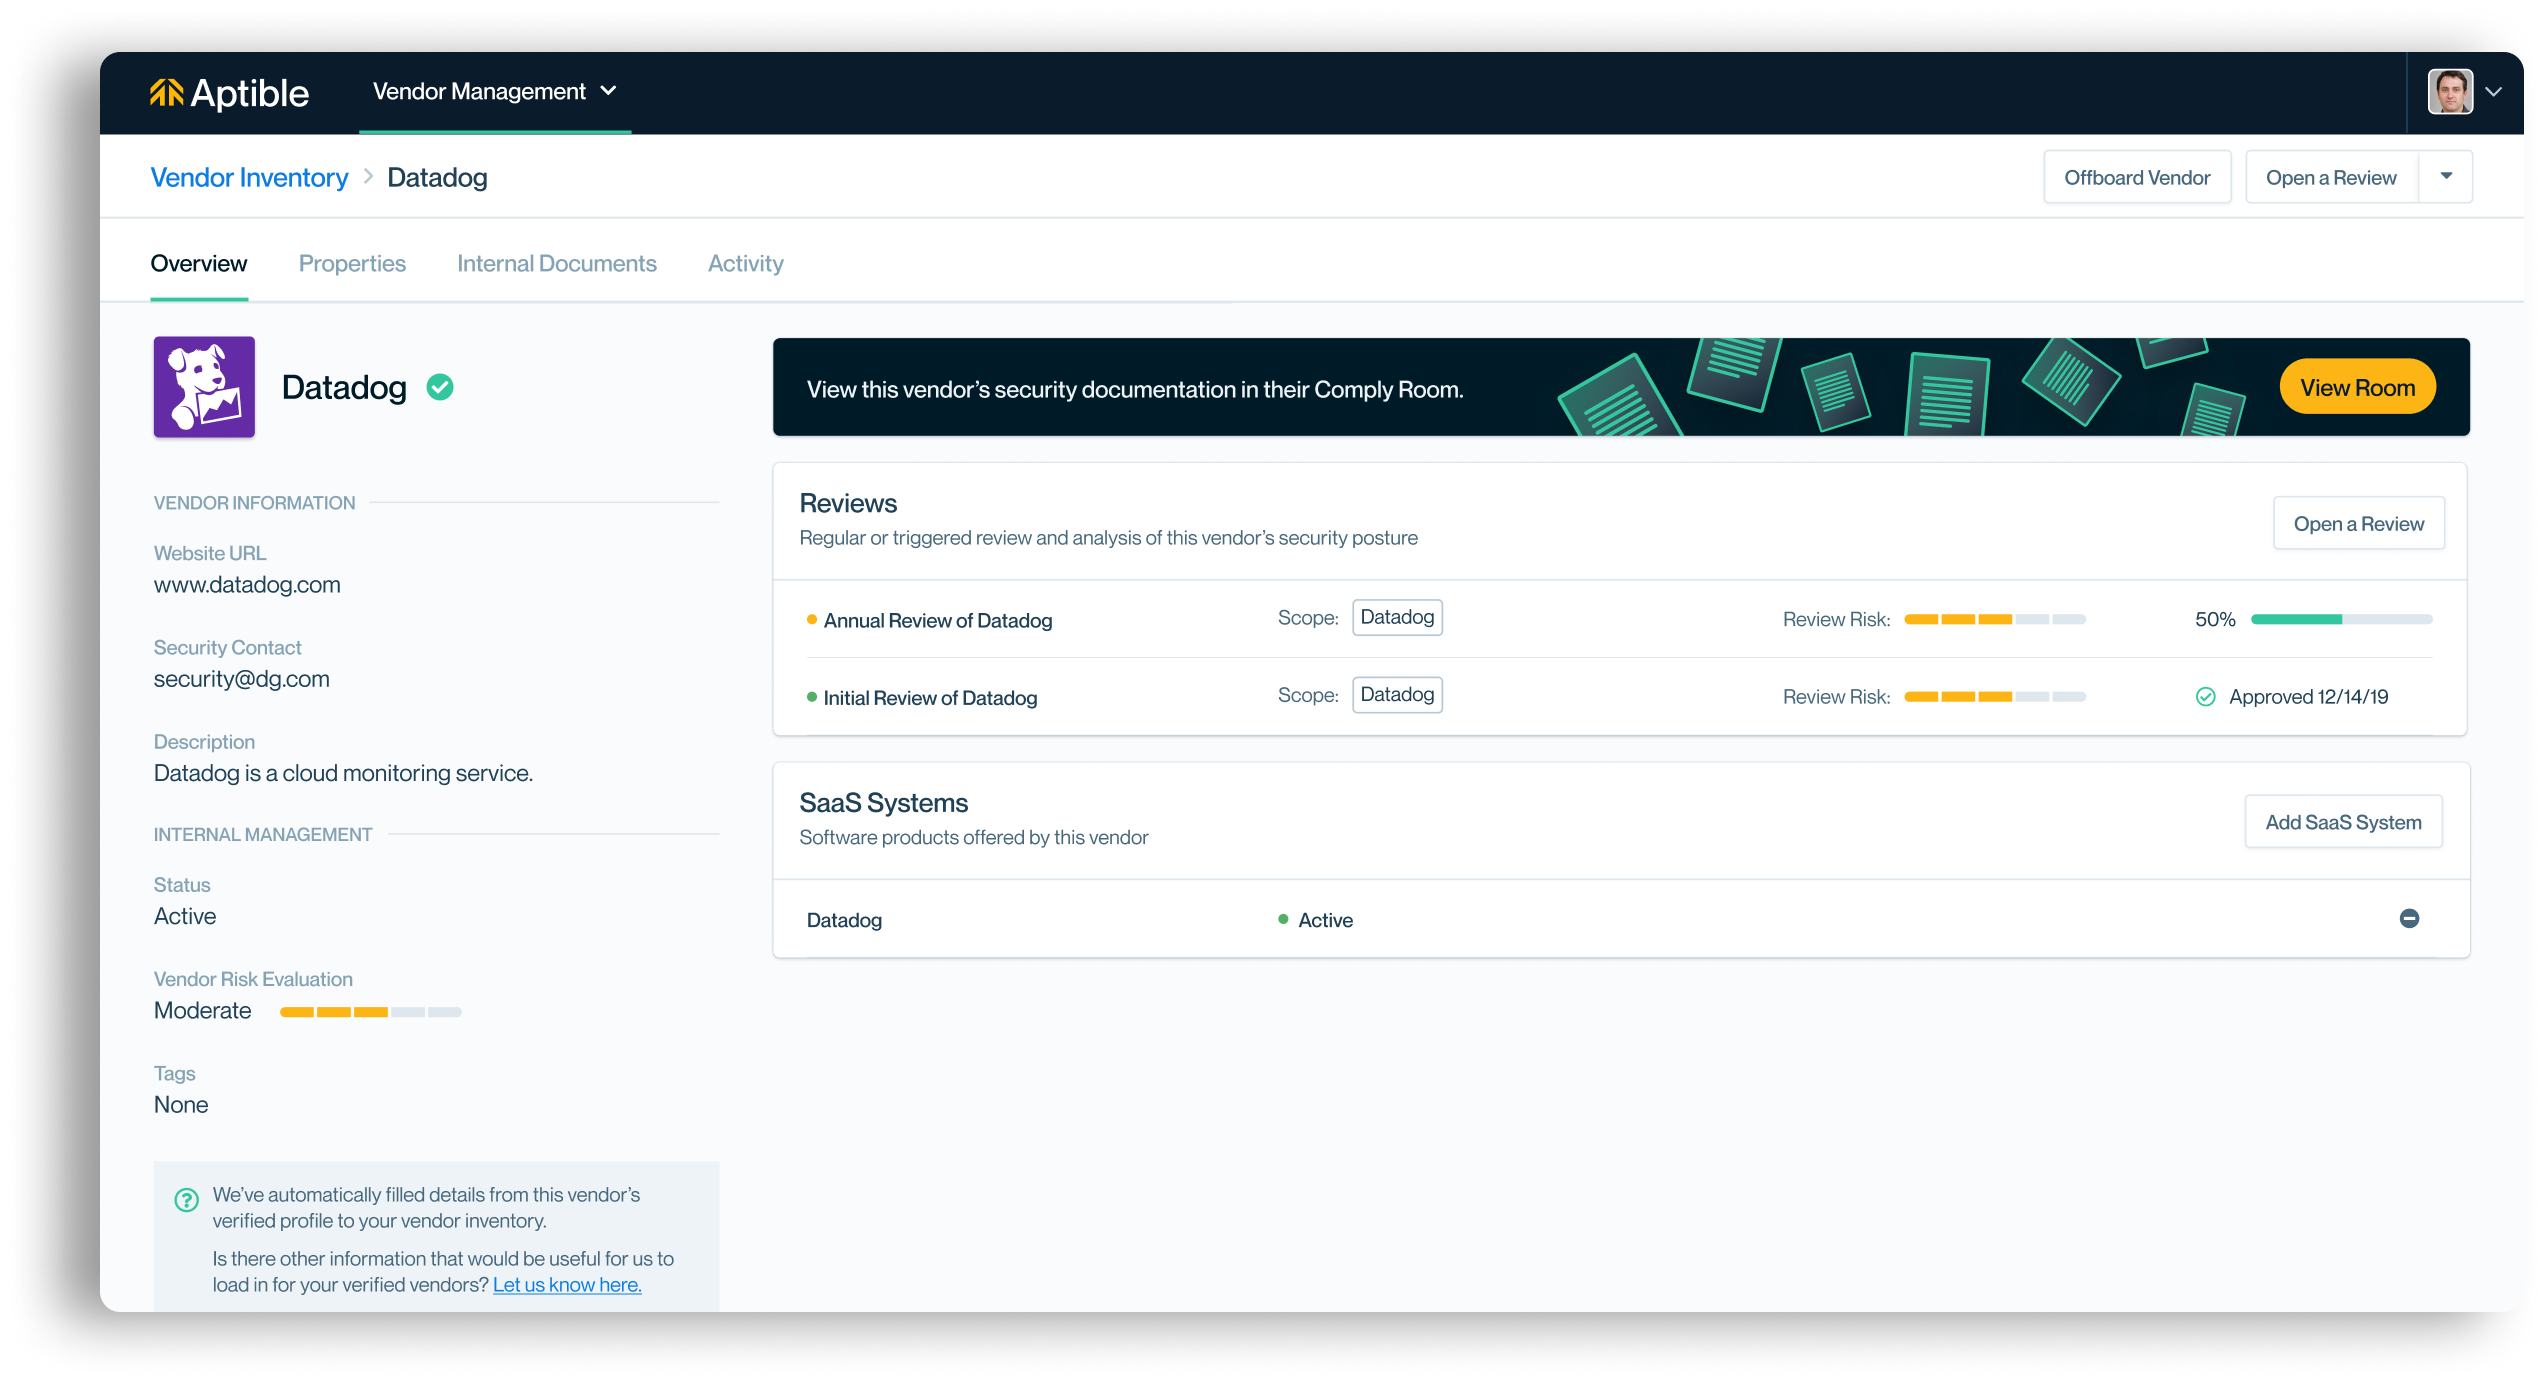Click the 50% completion label
Viewport: 2544px width, 1380px height.
pyautogui.click(x=2215, y=620)
